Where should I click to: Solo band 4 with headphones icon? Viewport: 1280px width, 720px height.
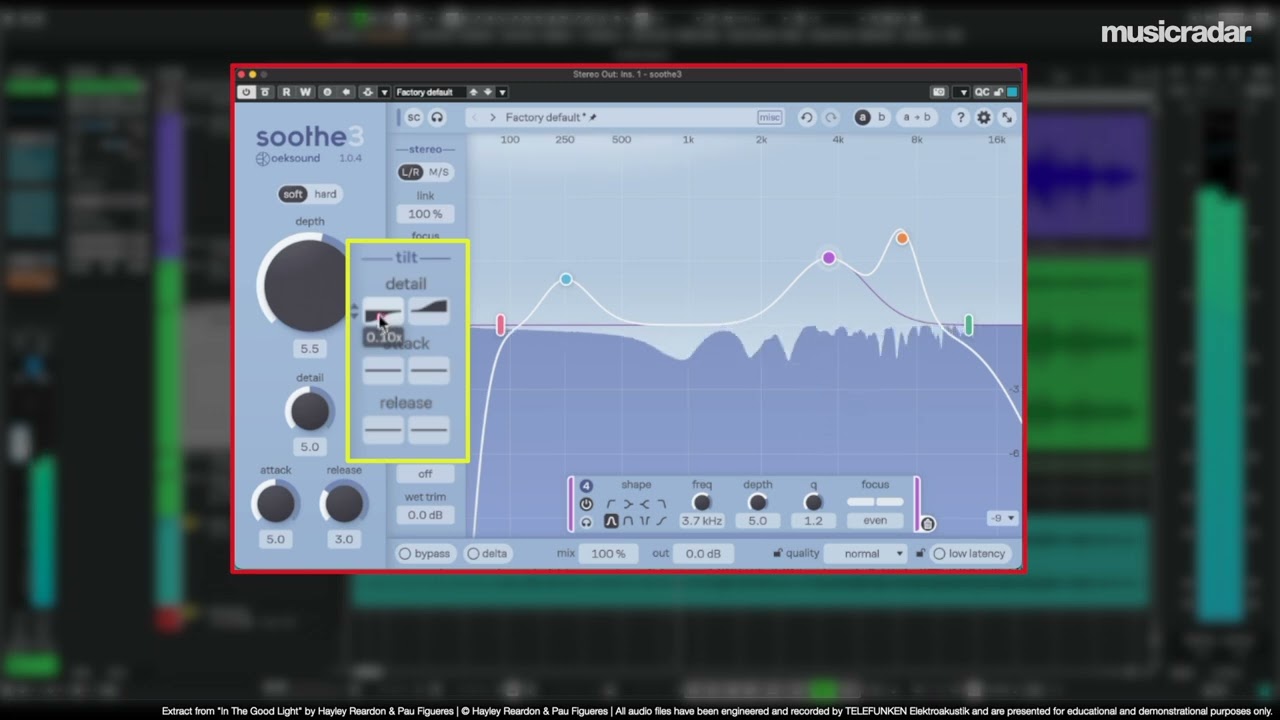(586, 522)
